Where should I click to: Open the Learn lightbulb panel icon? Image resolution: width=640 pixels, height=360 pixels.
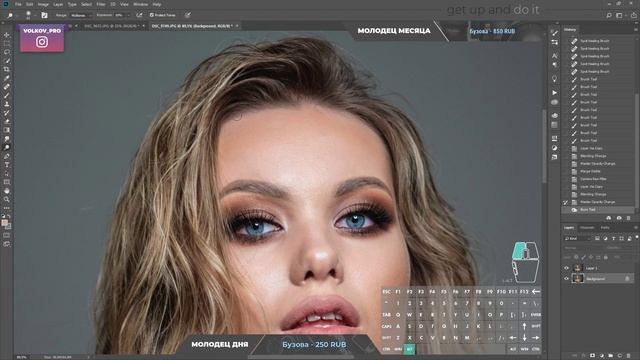pos(554,78)
